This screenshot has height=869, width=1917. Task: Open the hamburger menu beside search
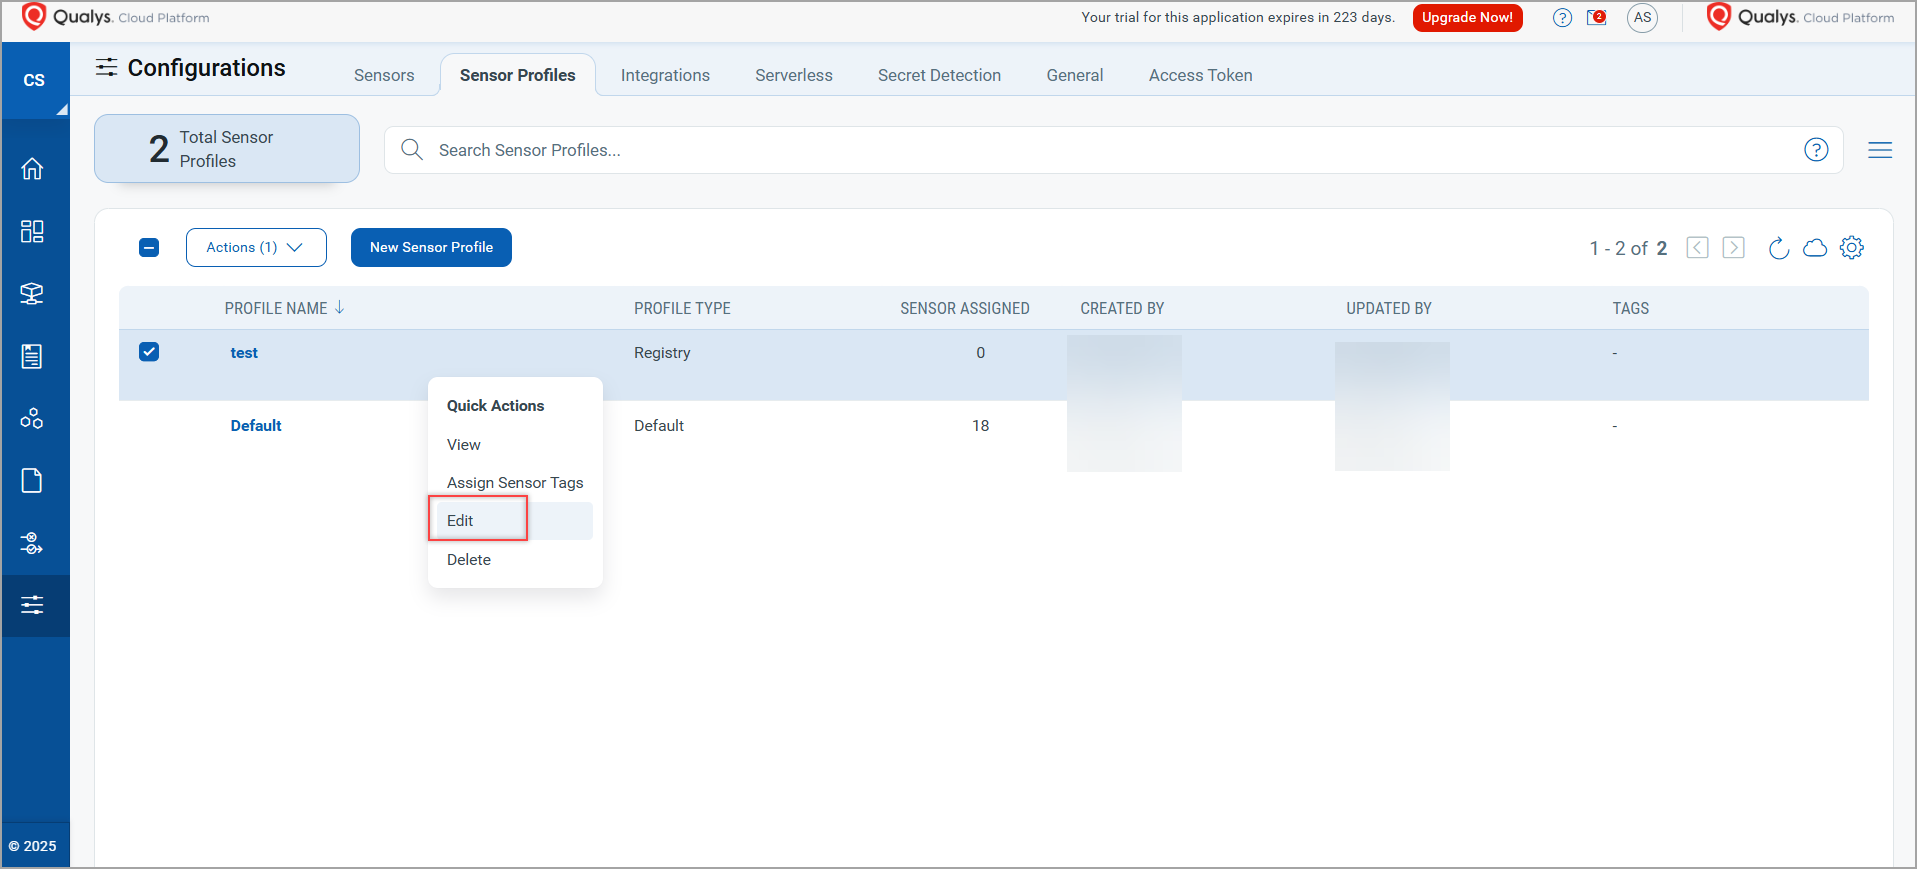pos(1879,150)
